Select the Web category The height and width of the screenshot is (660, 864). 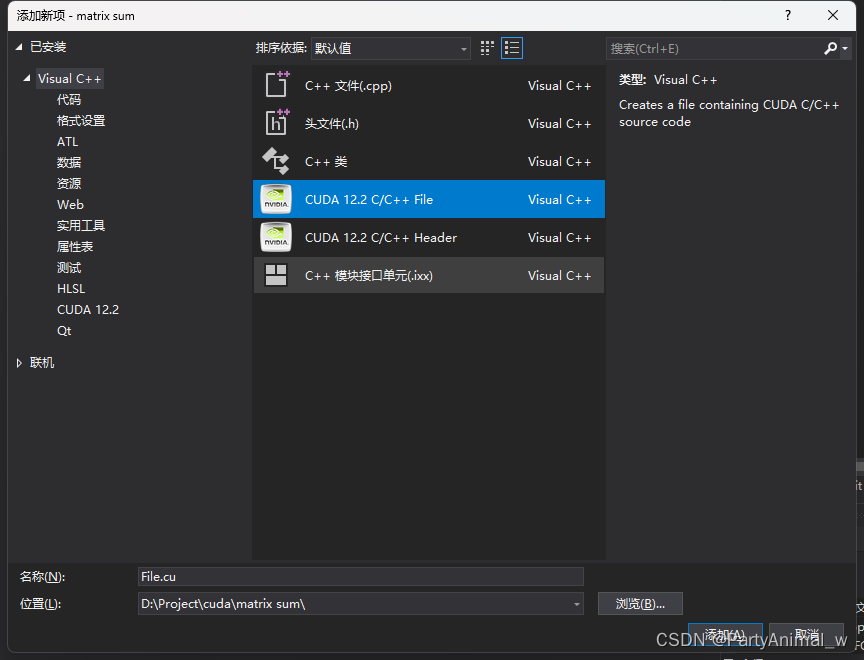(71, 204)
